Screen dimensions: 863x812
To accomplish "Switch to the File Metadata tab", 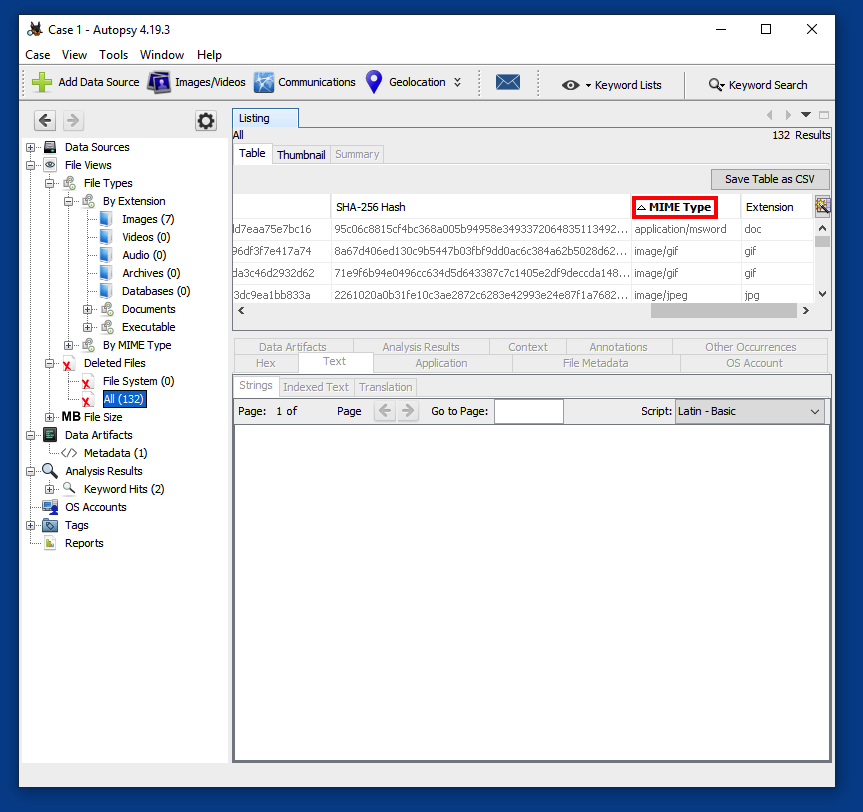I will point(596,363).
